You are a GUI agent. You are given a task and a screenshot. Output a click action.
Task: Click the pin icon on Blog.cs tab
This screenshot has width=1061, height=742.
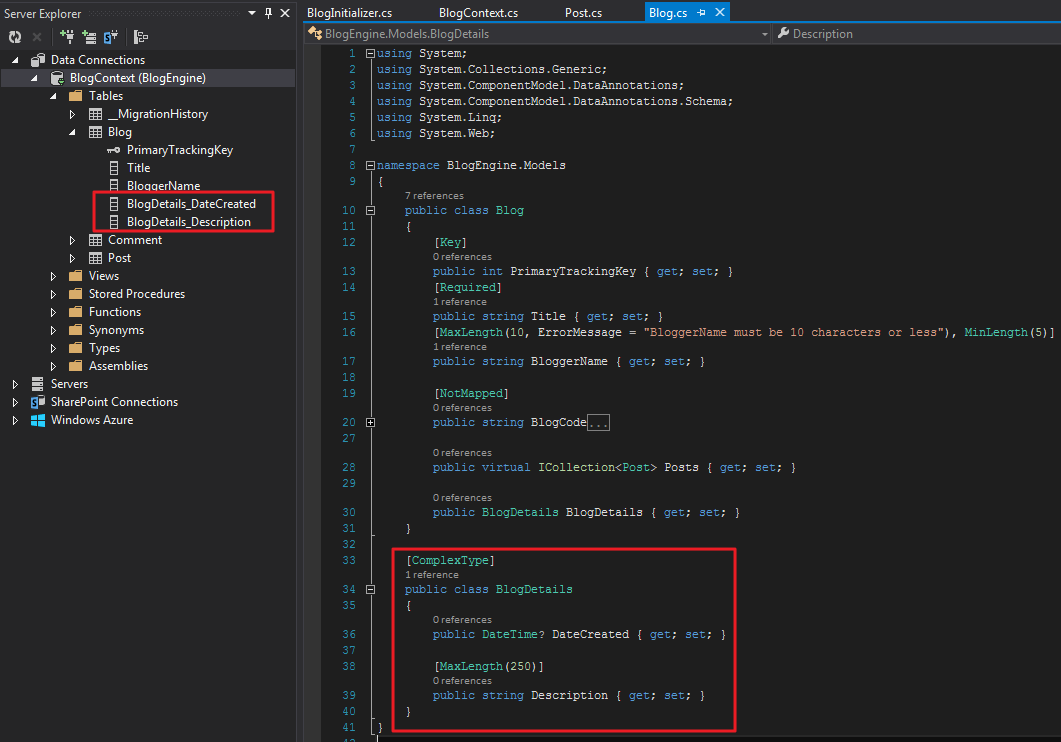coord(702,12)
